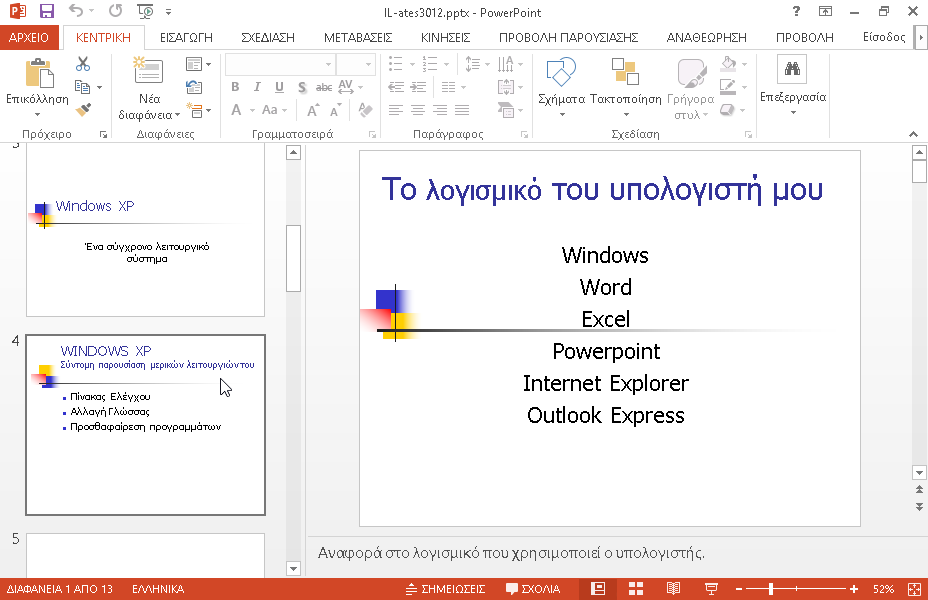
Task: Click the Επικόλληση paste button
Action: pyautogui.click(x=38, y=86)
